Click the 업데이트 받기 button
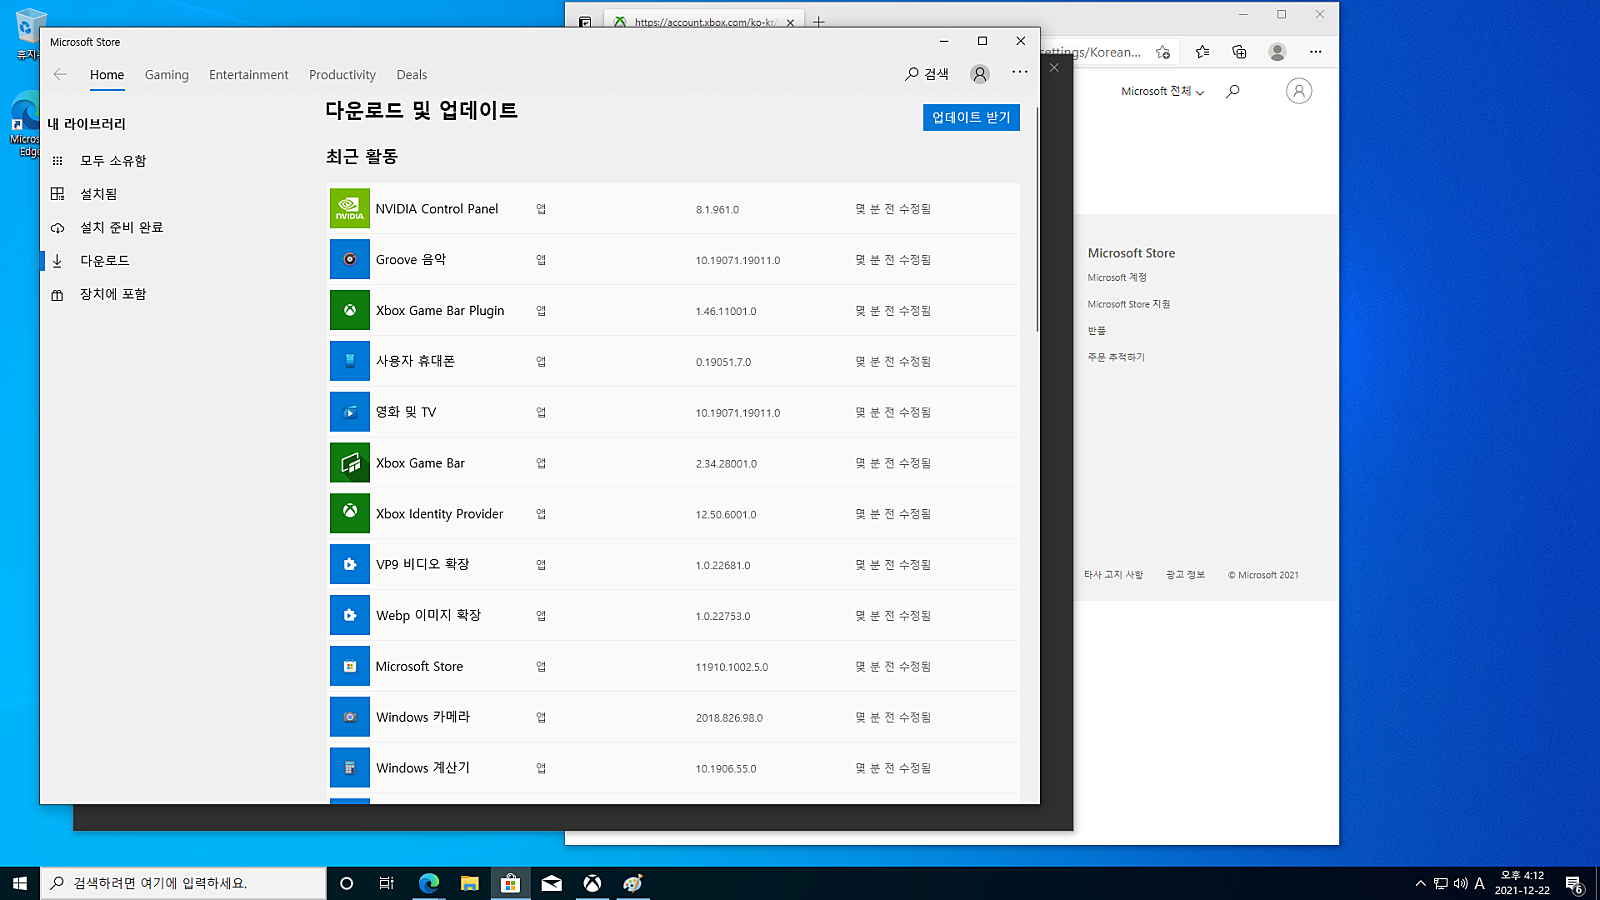Screen dimensions: 1600x900 pyautogui.click(x=971, y=118)
